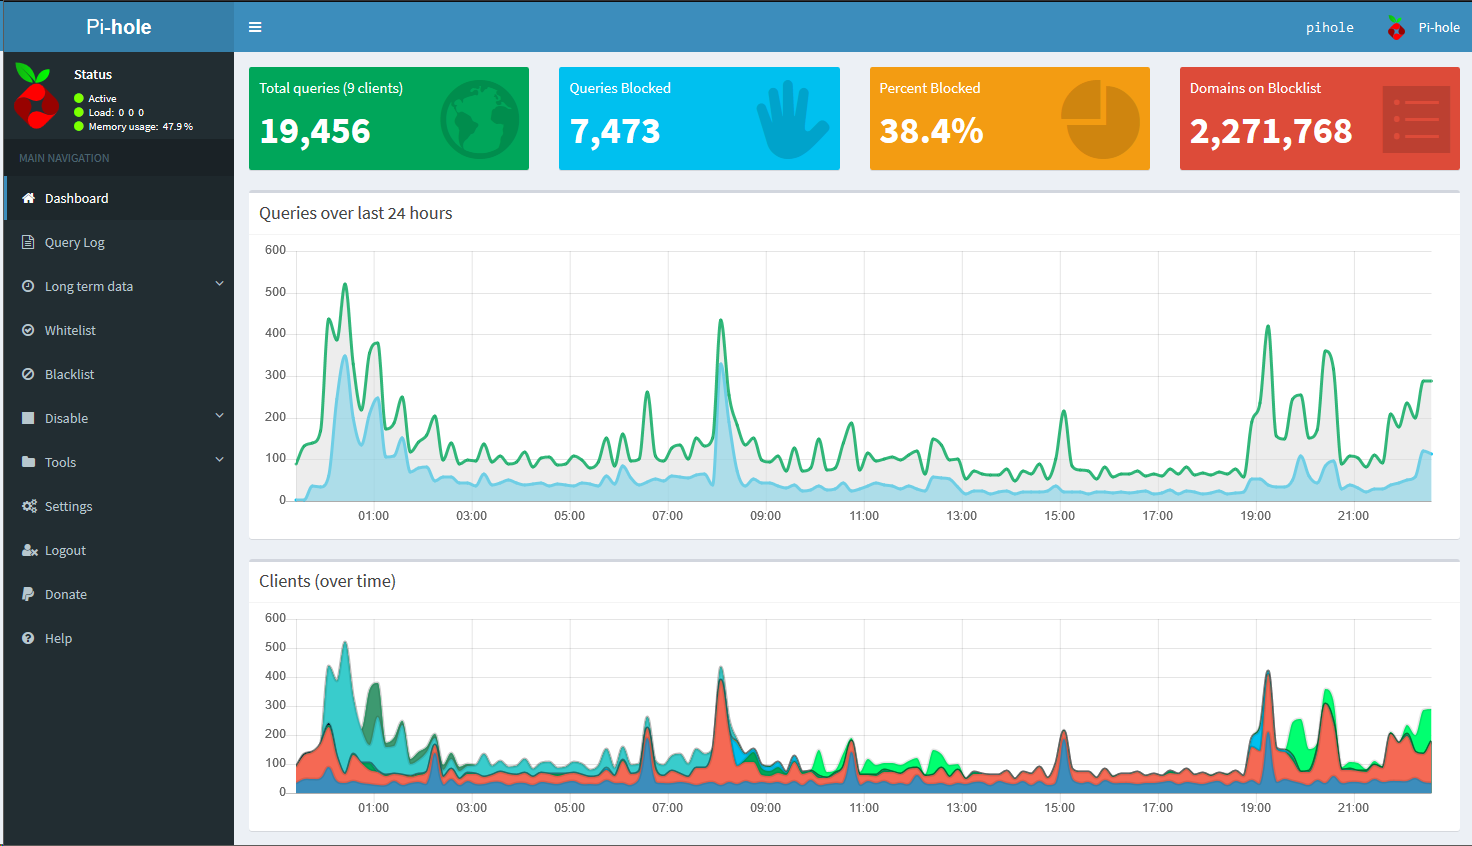1472x846 pixels.
Task: Open the Pi-hole user menu at top right
Action: pos(1423,28)
